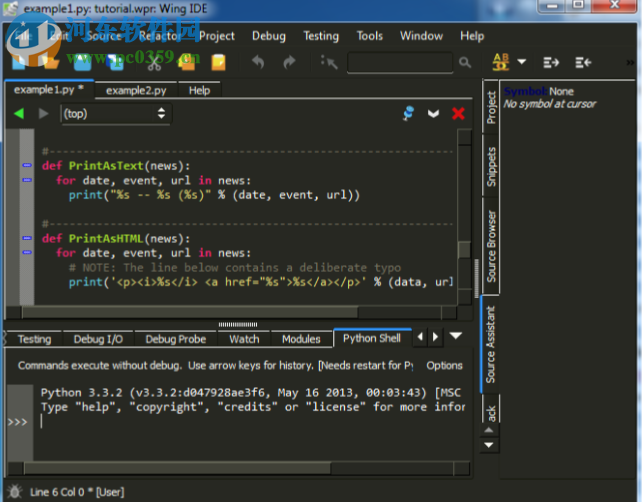The height and width of the screenshot is (502, 642).
Task: Click the redo arrow in toolbar
Action: point(289,62)
